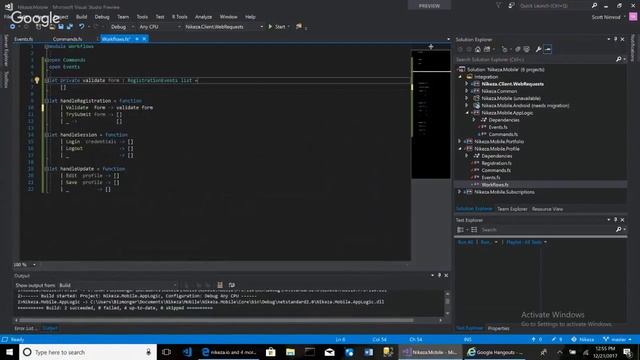Click the Clear All icon in Output
This screenshot has height=360, width=640.
tap(220, 285)
